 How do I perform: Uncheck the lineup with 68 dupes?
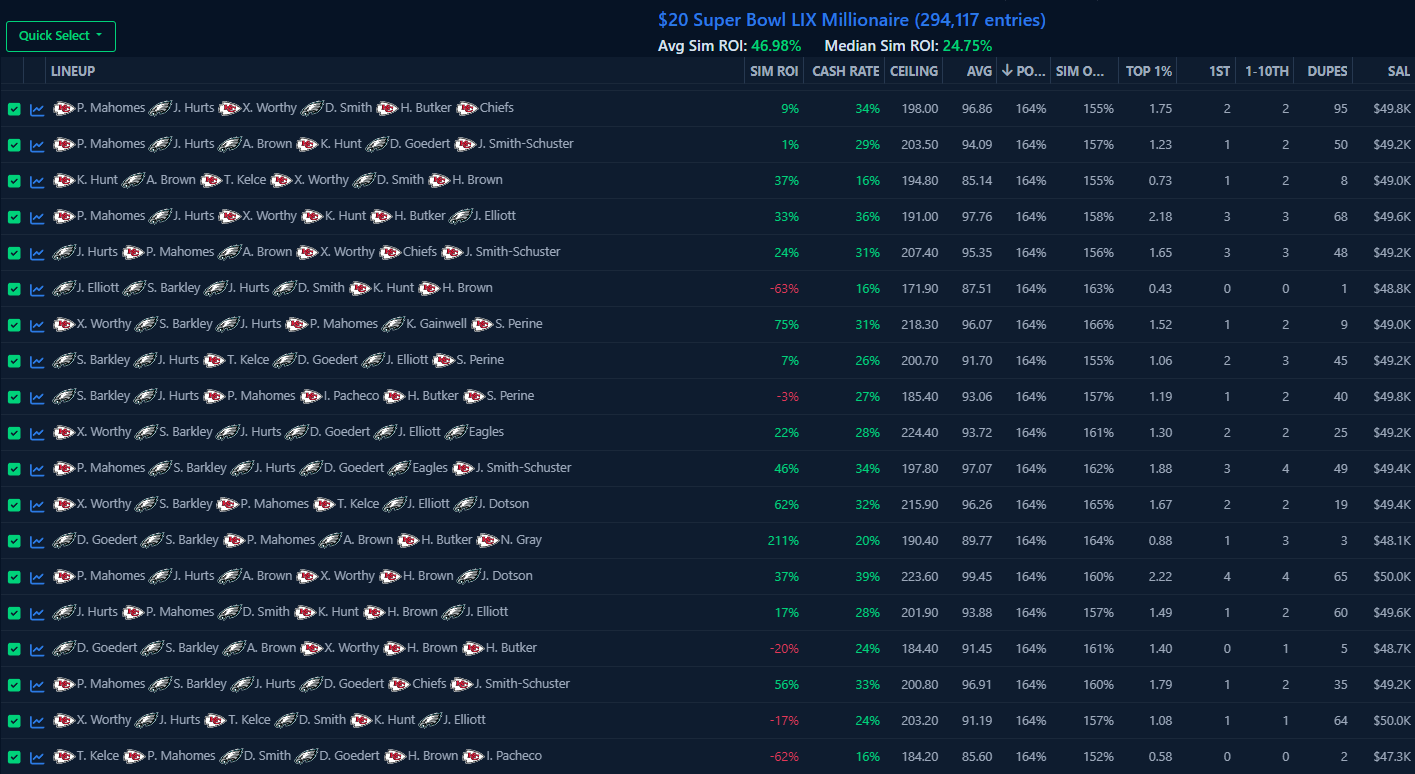[14, 217]
